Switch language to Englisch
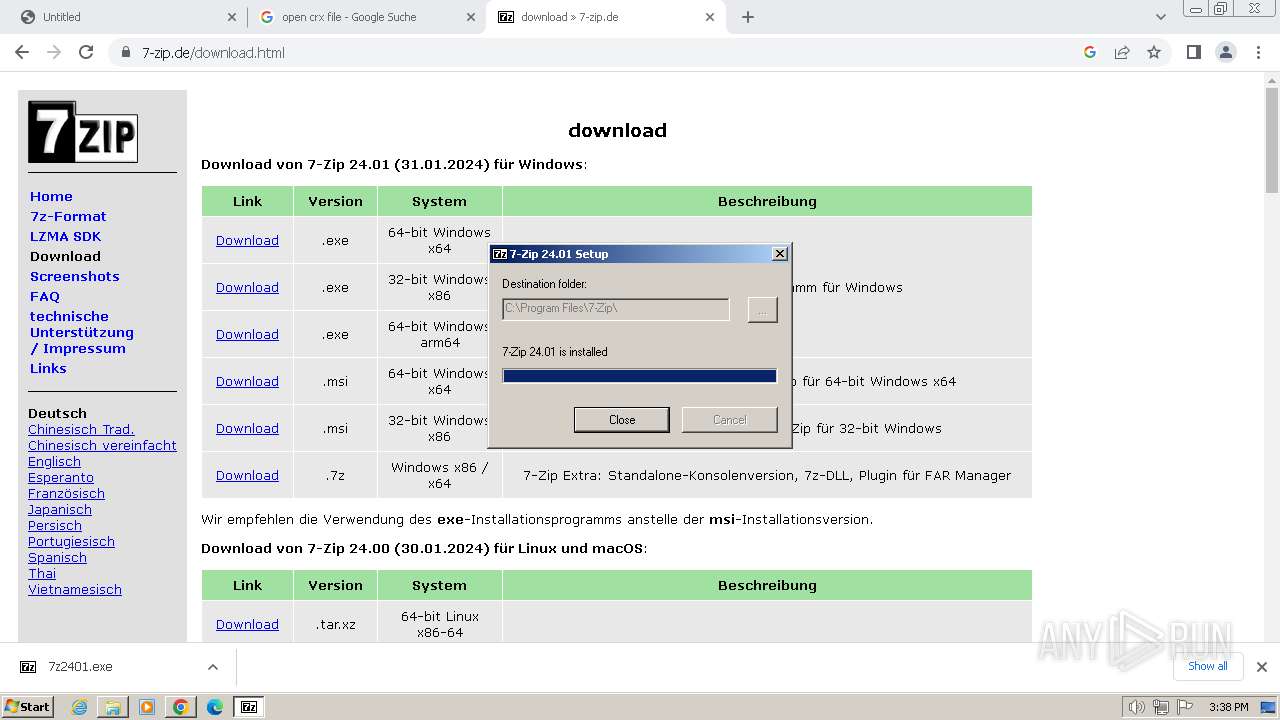This screenshot has width=1280, height=720. click(x=54, y=461)
